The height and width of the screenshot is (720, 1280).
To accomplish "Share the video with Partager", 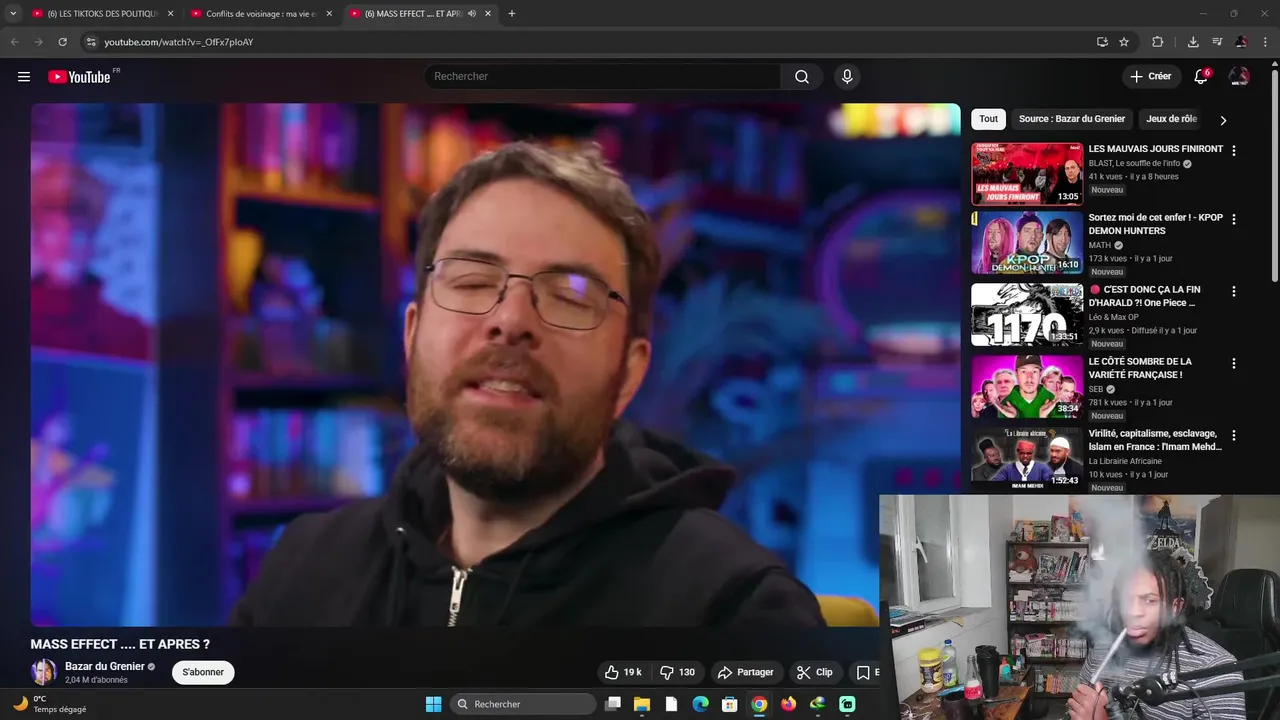I will [x=746, y=672].
